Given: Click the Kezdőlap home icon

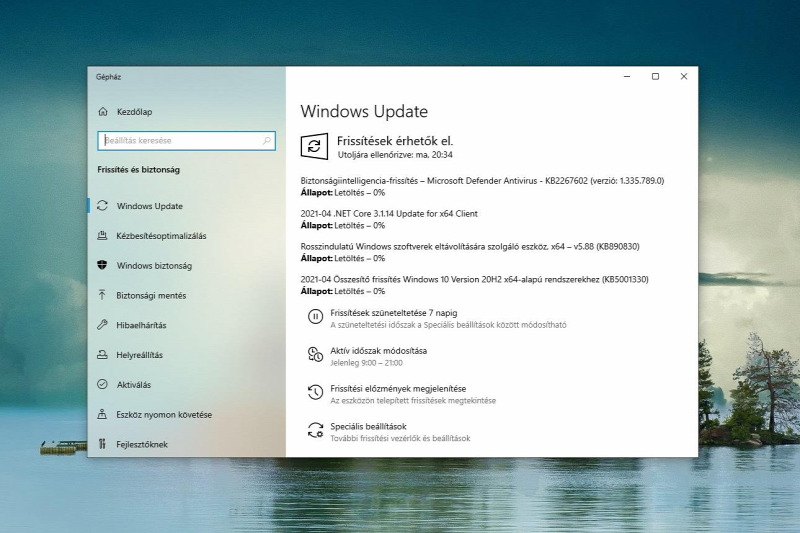Looking at the screenshot, I should coord(103,111).
